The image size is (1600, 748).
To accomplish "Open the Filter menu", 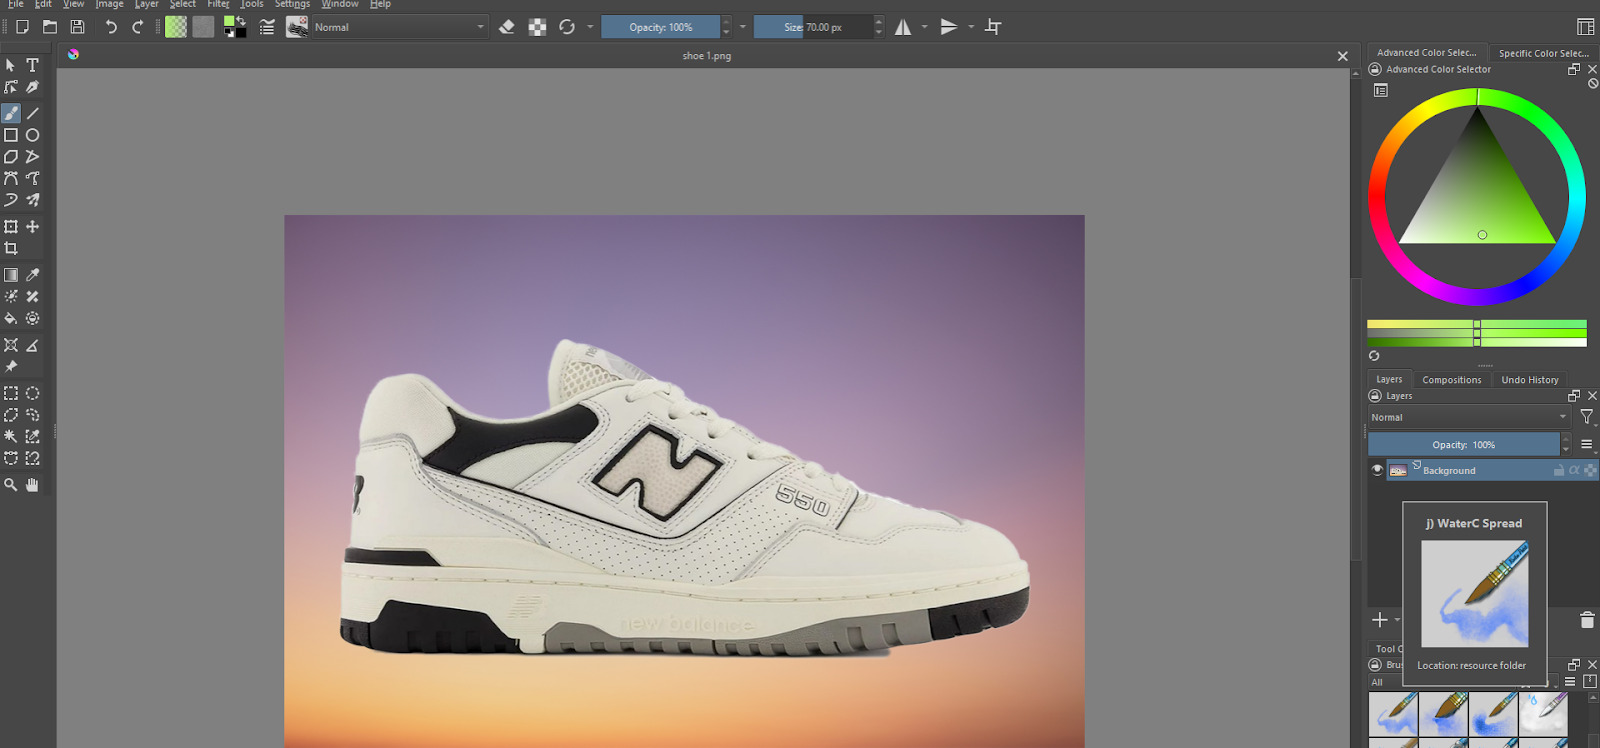I will pos(219,4).
